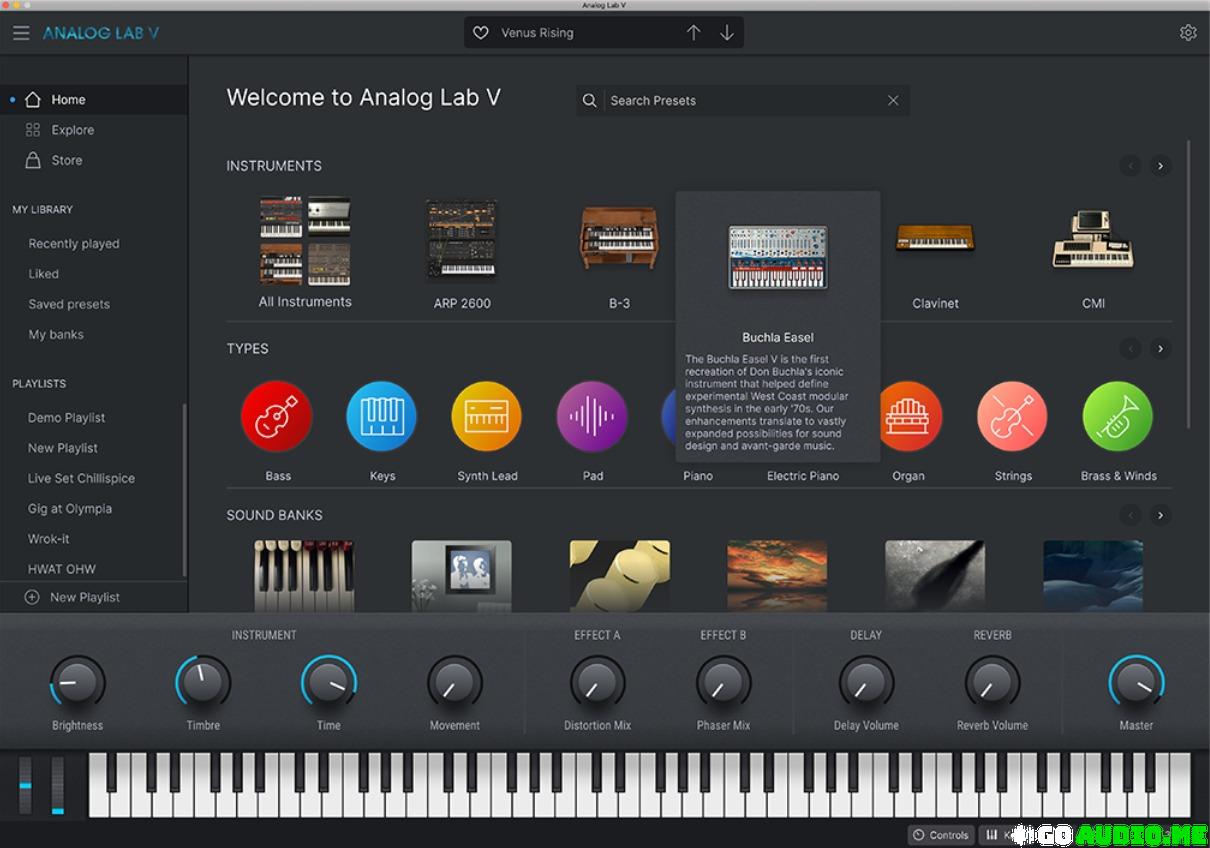
Task: Click the Delay Volume knob
Action: pyautogui.click(x=866, y=683)
